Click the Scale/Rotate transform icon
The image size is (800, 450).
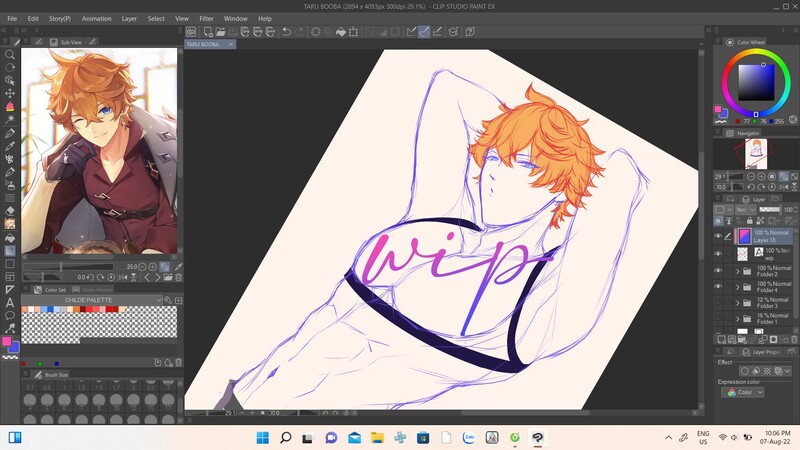click(x=353, y=32)
